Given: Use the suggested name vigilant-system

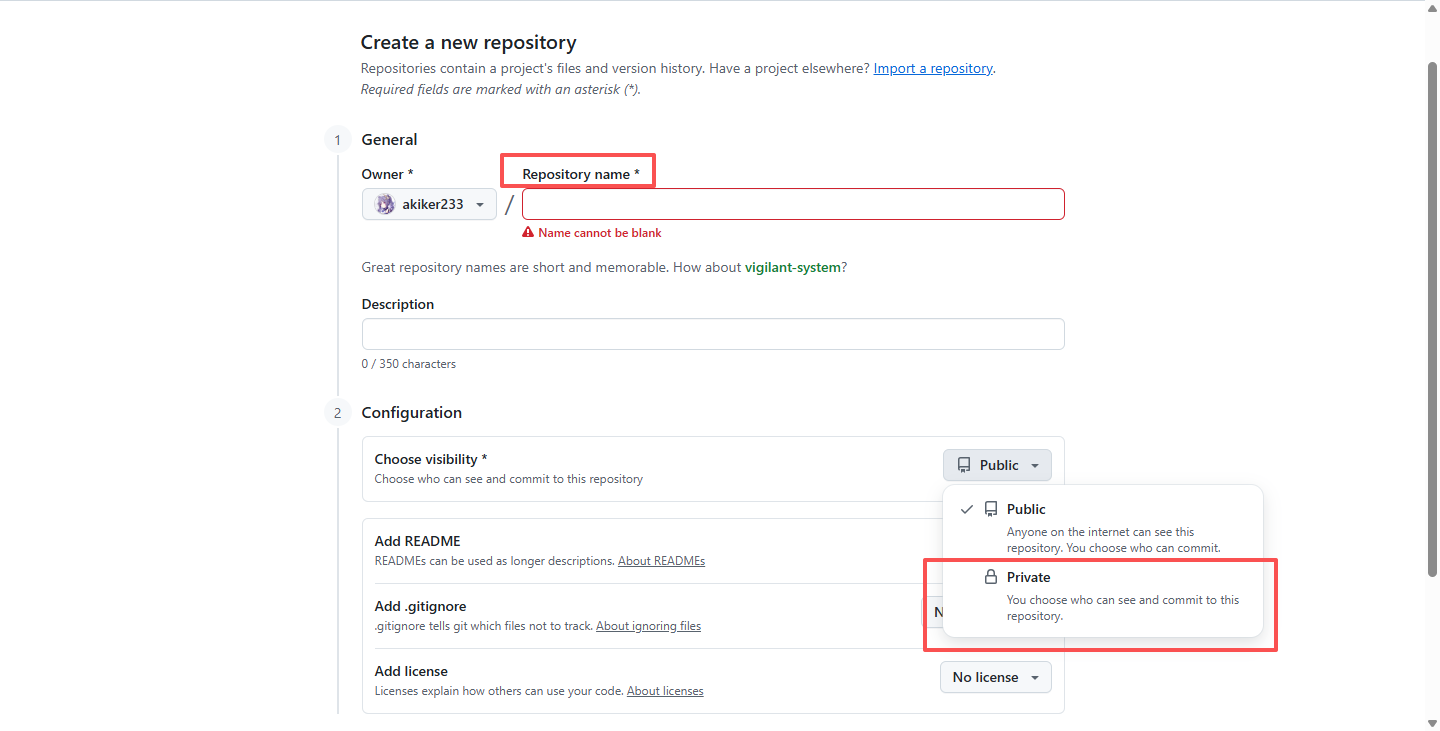Looking at the screenshot, I should [793, 267].
